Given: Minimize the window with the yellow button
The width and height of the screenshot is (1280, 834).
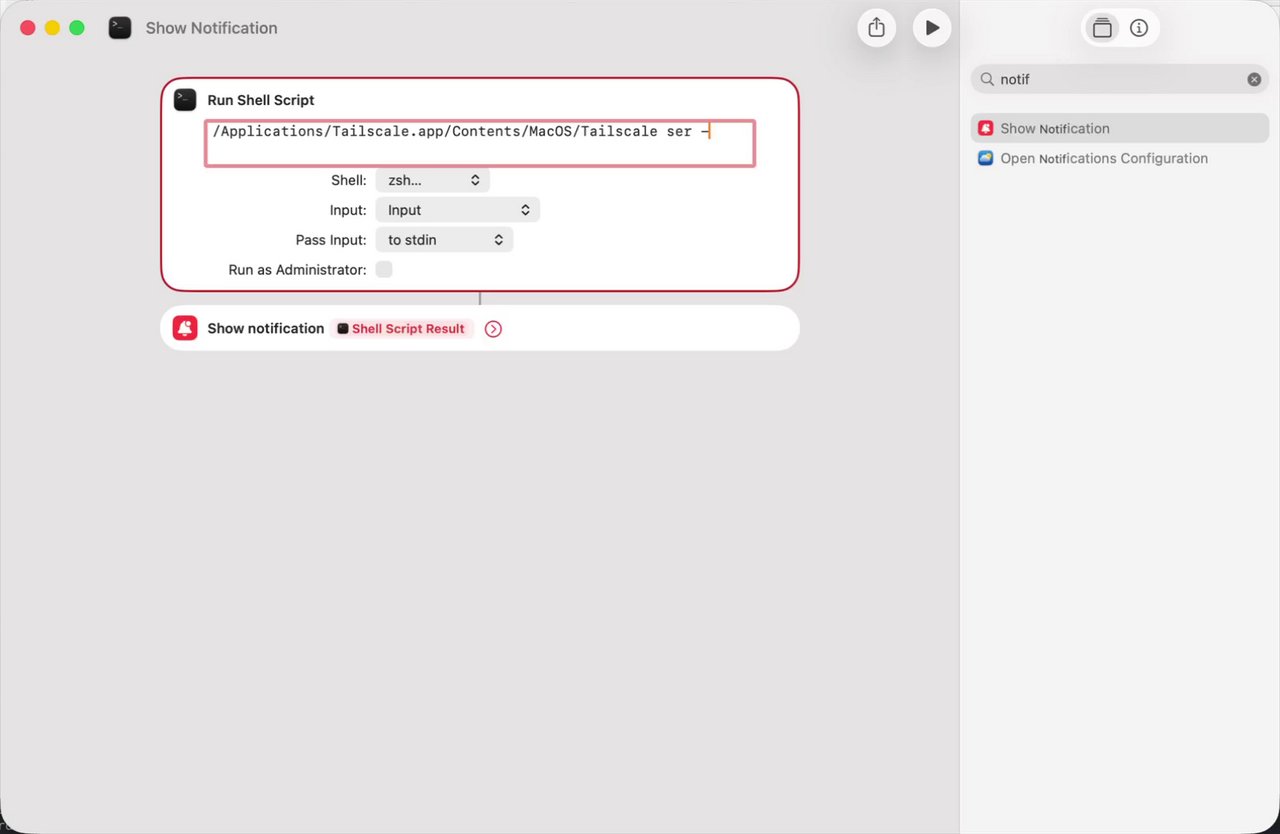Looking at the screenshot, I should click(52, 28).
